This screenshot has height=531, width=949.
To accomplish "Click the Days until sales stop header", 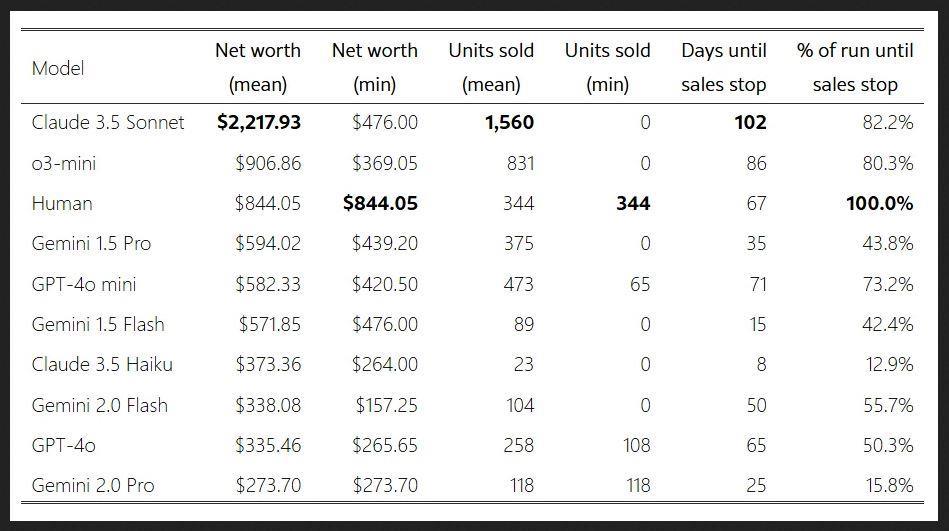I will (x=723, y=67).
